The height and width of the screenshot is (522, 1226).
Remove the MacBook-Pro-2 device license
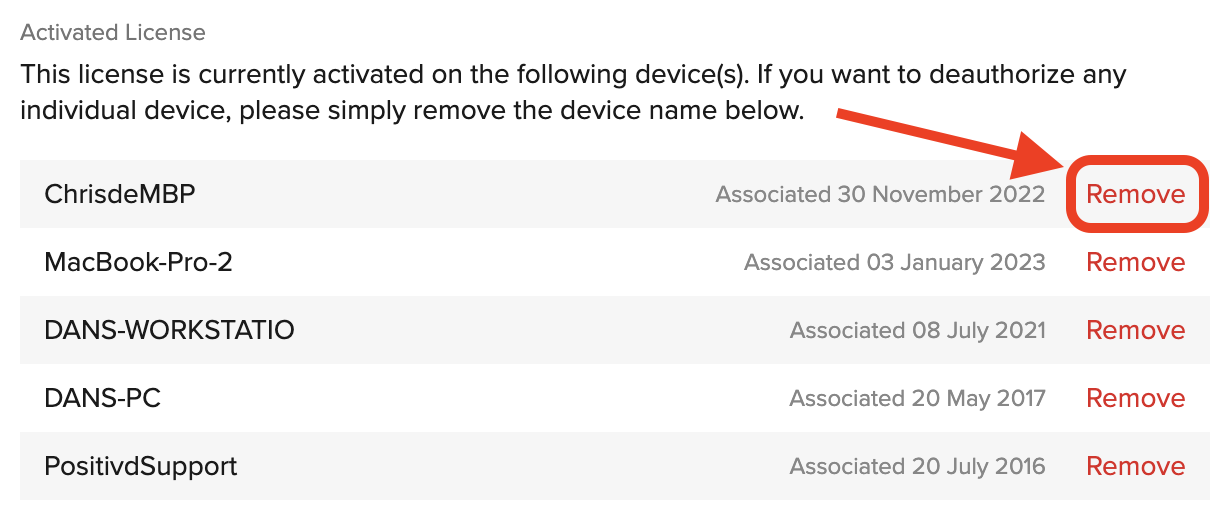click(1136, 262)
